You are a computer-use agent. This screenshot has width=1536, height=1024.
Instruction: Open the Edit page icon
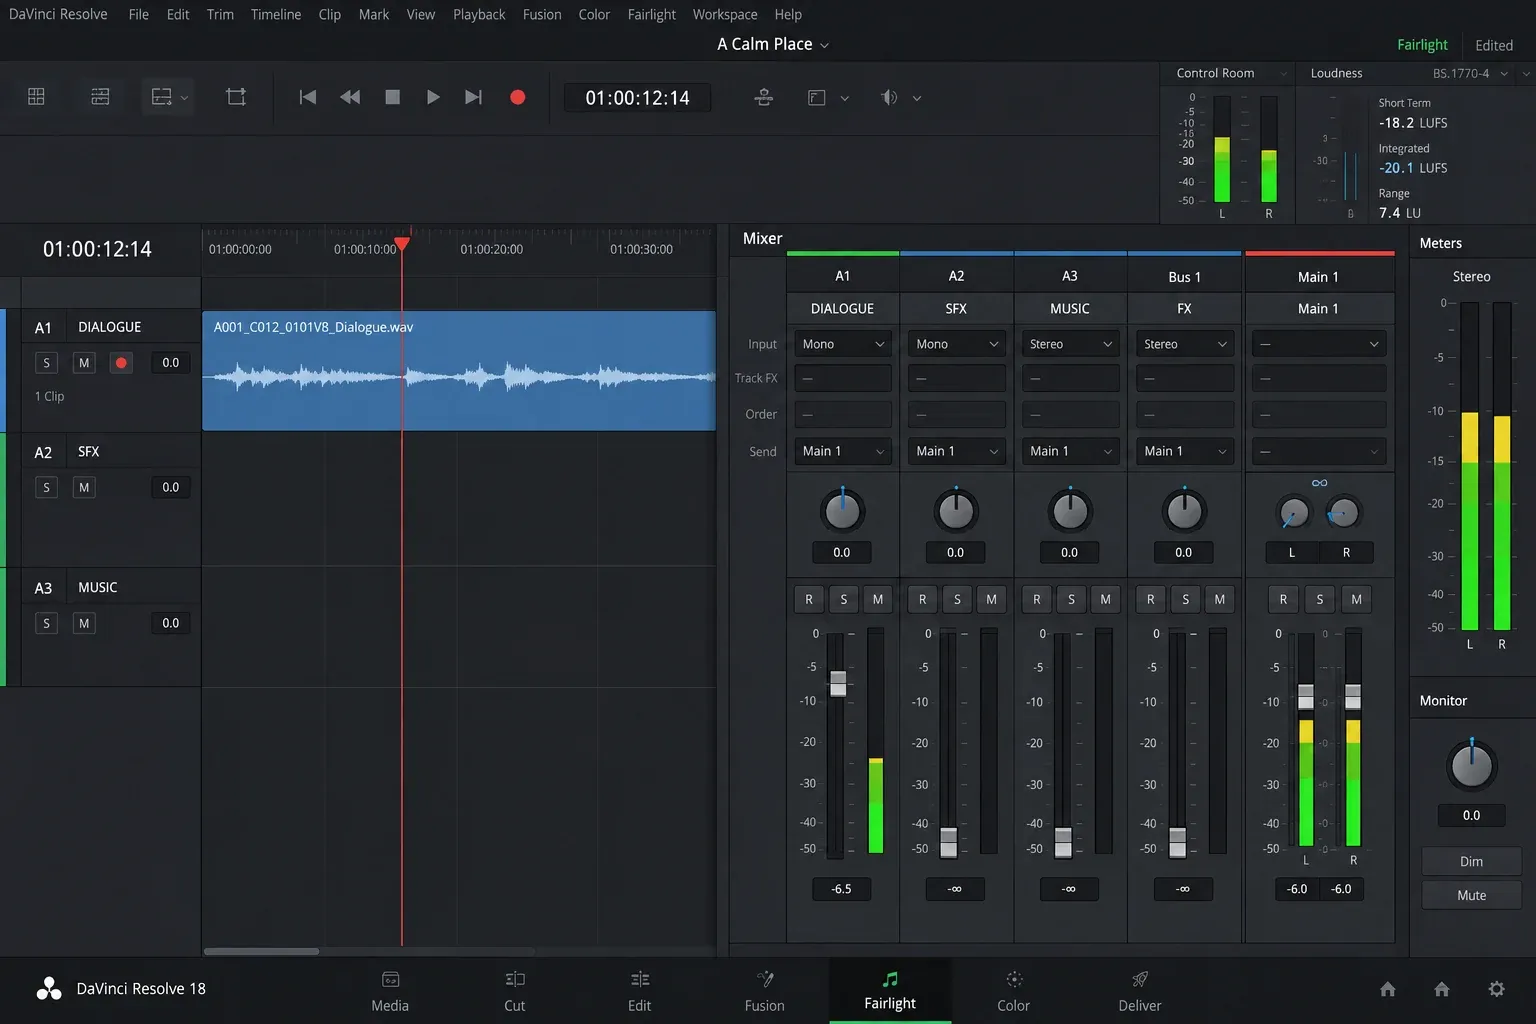640,980
